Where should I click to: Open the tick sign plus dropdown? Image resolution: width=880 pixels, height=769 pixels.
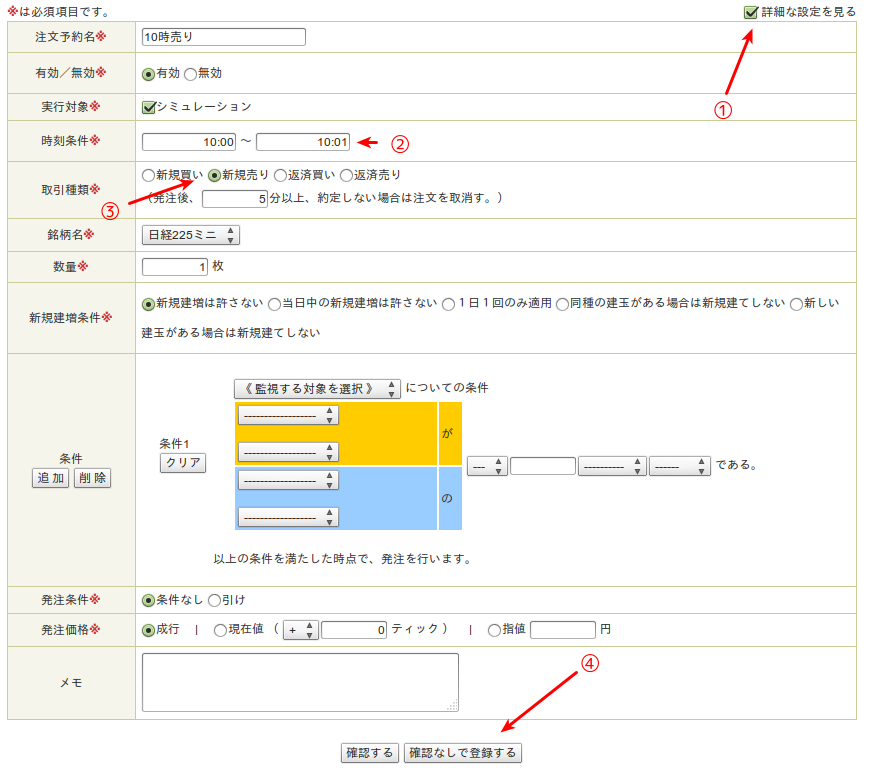(x=301, y=630)
